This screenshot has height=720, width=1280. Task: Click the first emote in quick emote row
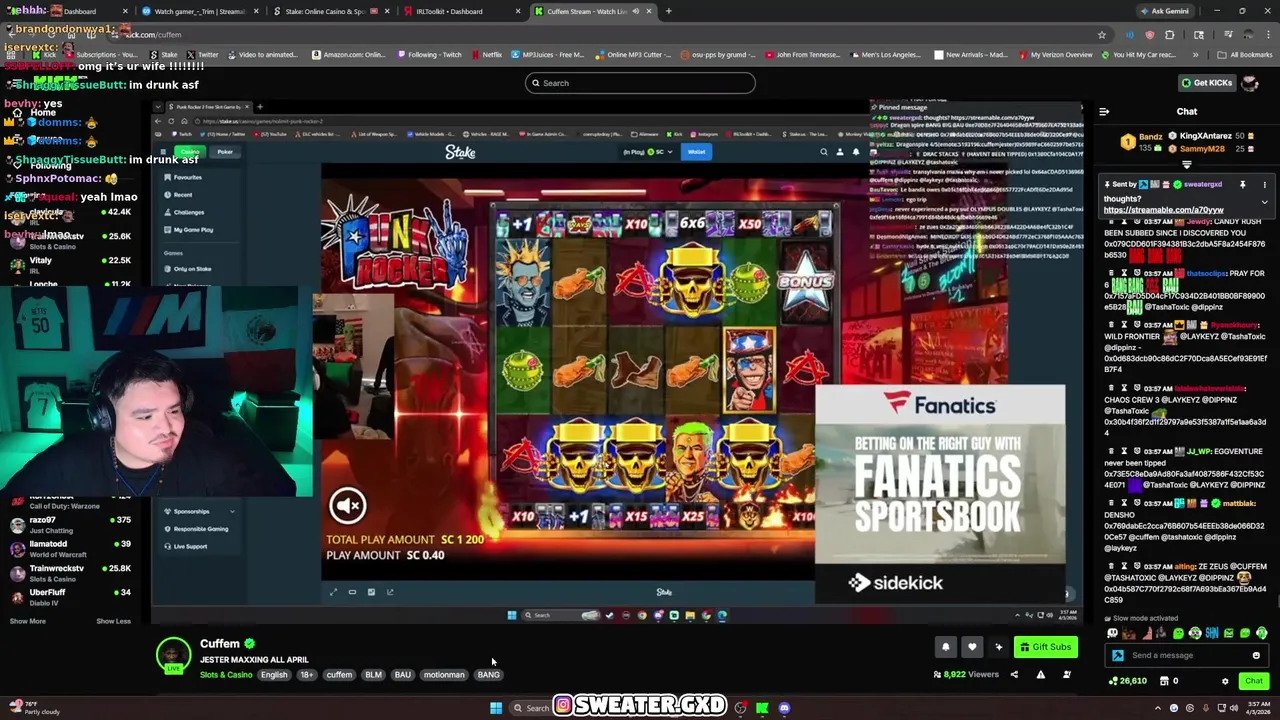tap(1112, 633)
